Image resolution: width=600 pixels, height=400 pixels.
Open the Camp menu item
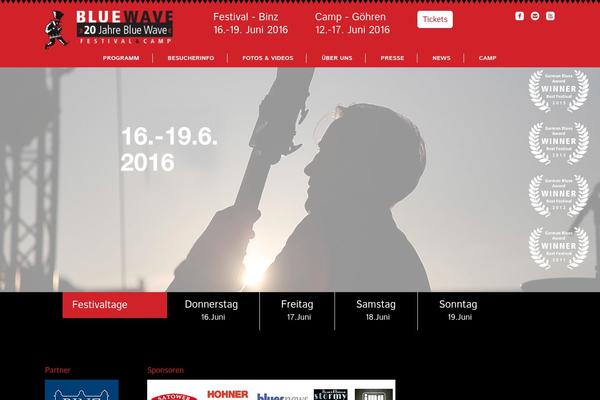coord(487,58)
